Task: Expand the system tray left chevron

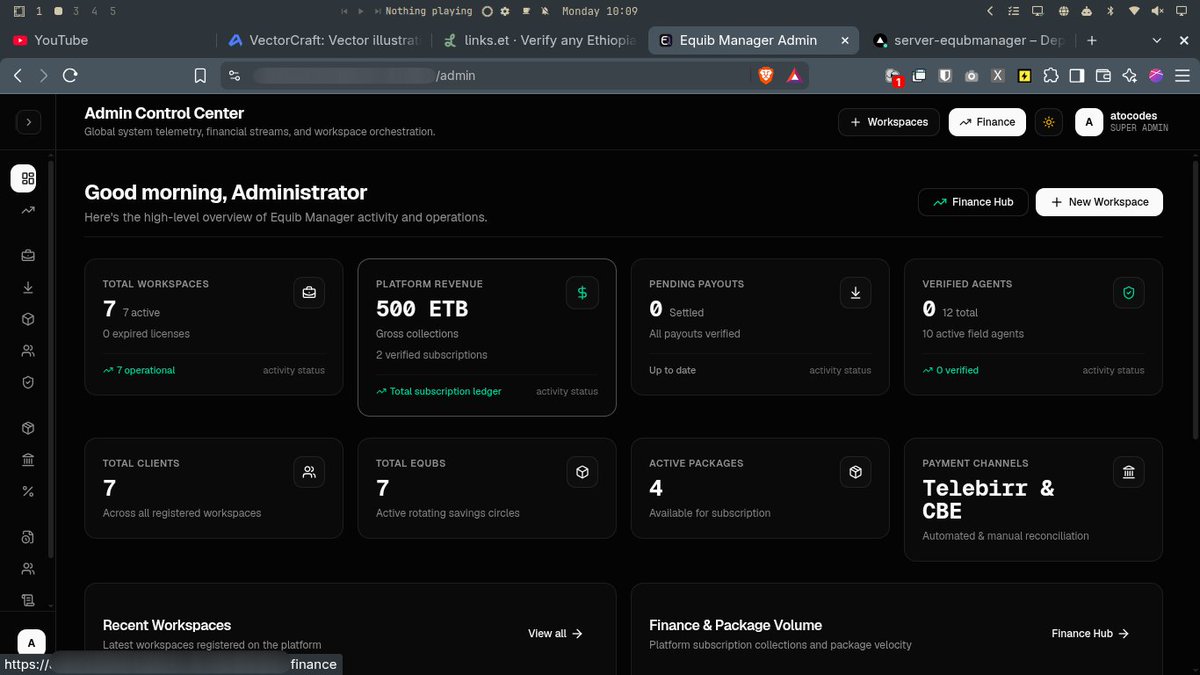Action: point(990,11)
